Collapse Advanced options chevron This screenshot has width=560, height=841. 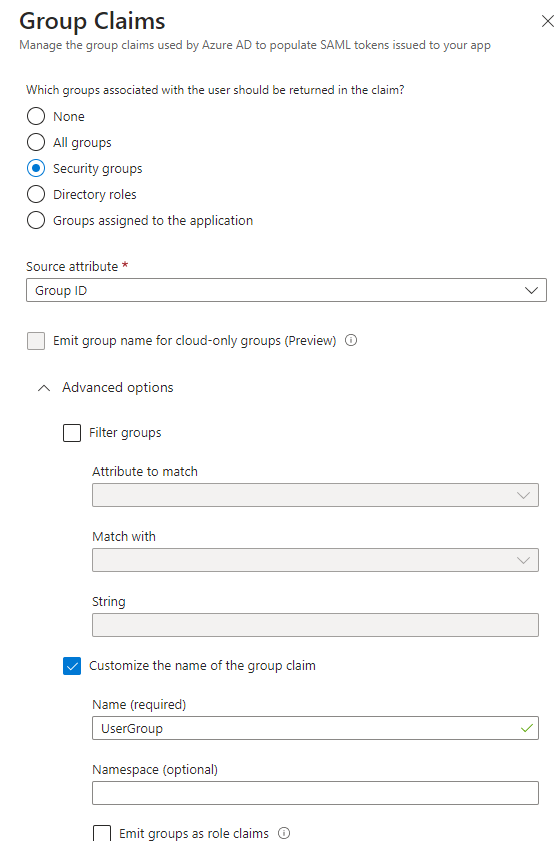point(44,388)
